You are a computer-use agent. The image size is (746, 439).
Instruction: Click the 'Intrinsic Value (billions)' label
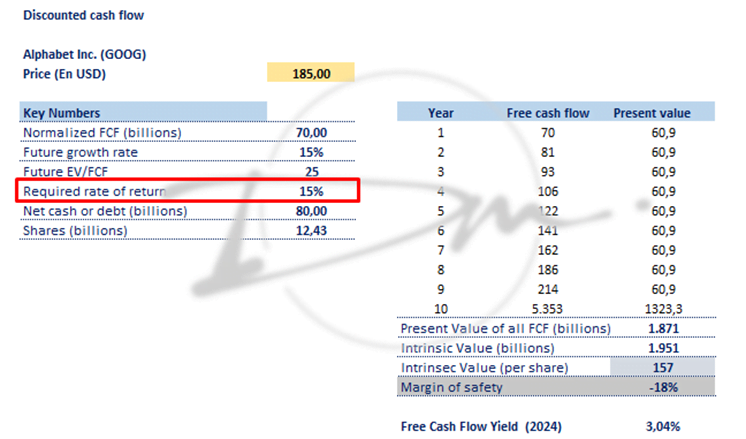(x=477, y=348)
